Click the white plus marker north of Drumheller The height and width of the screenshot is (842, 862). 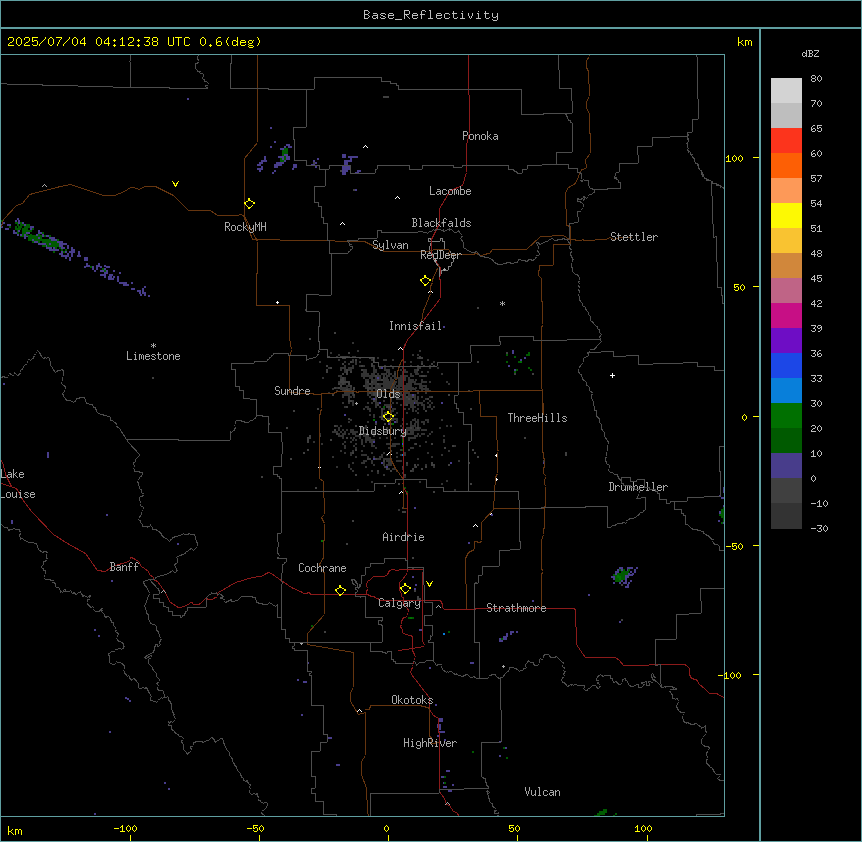coord(612,375)
